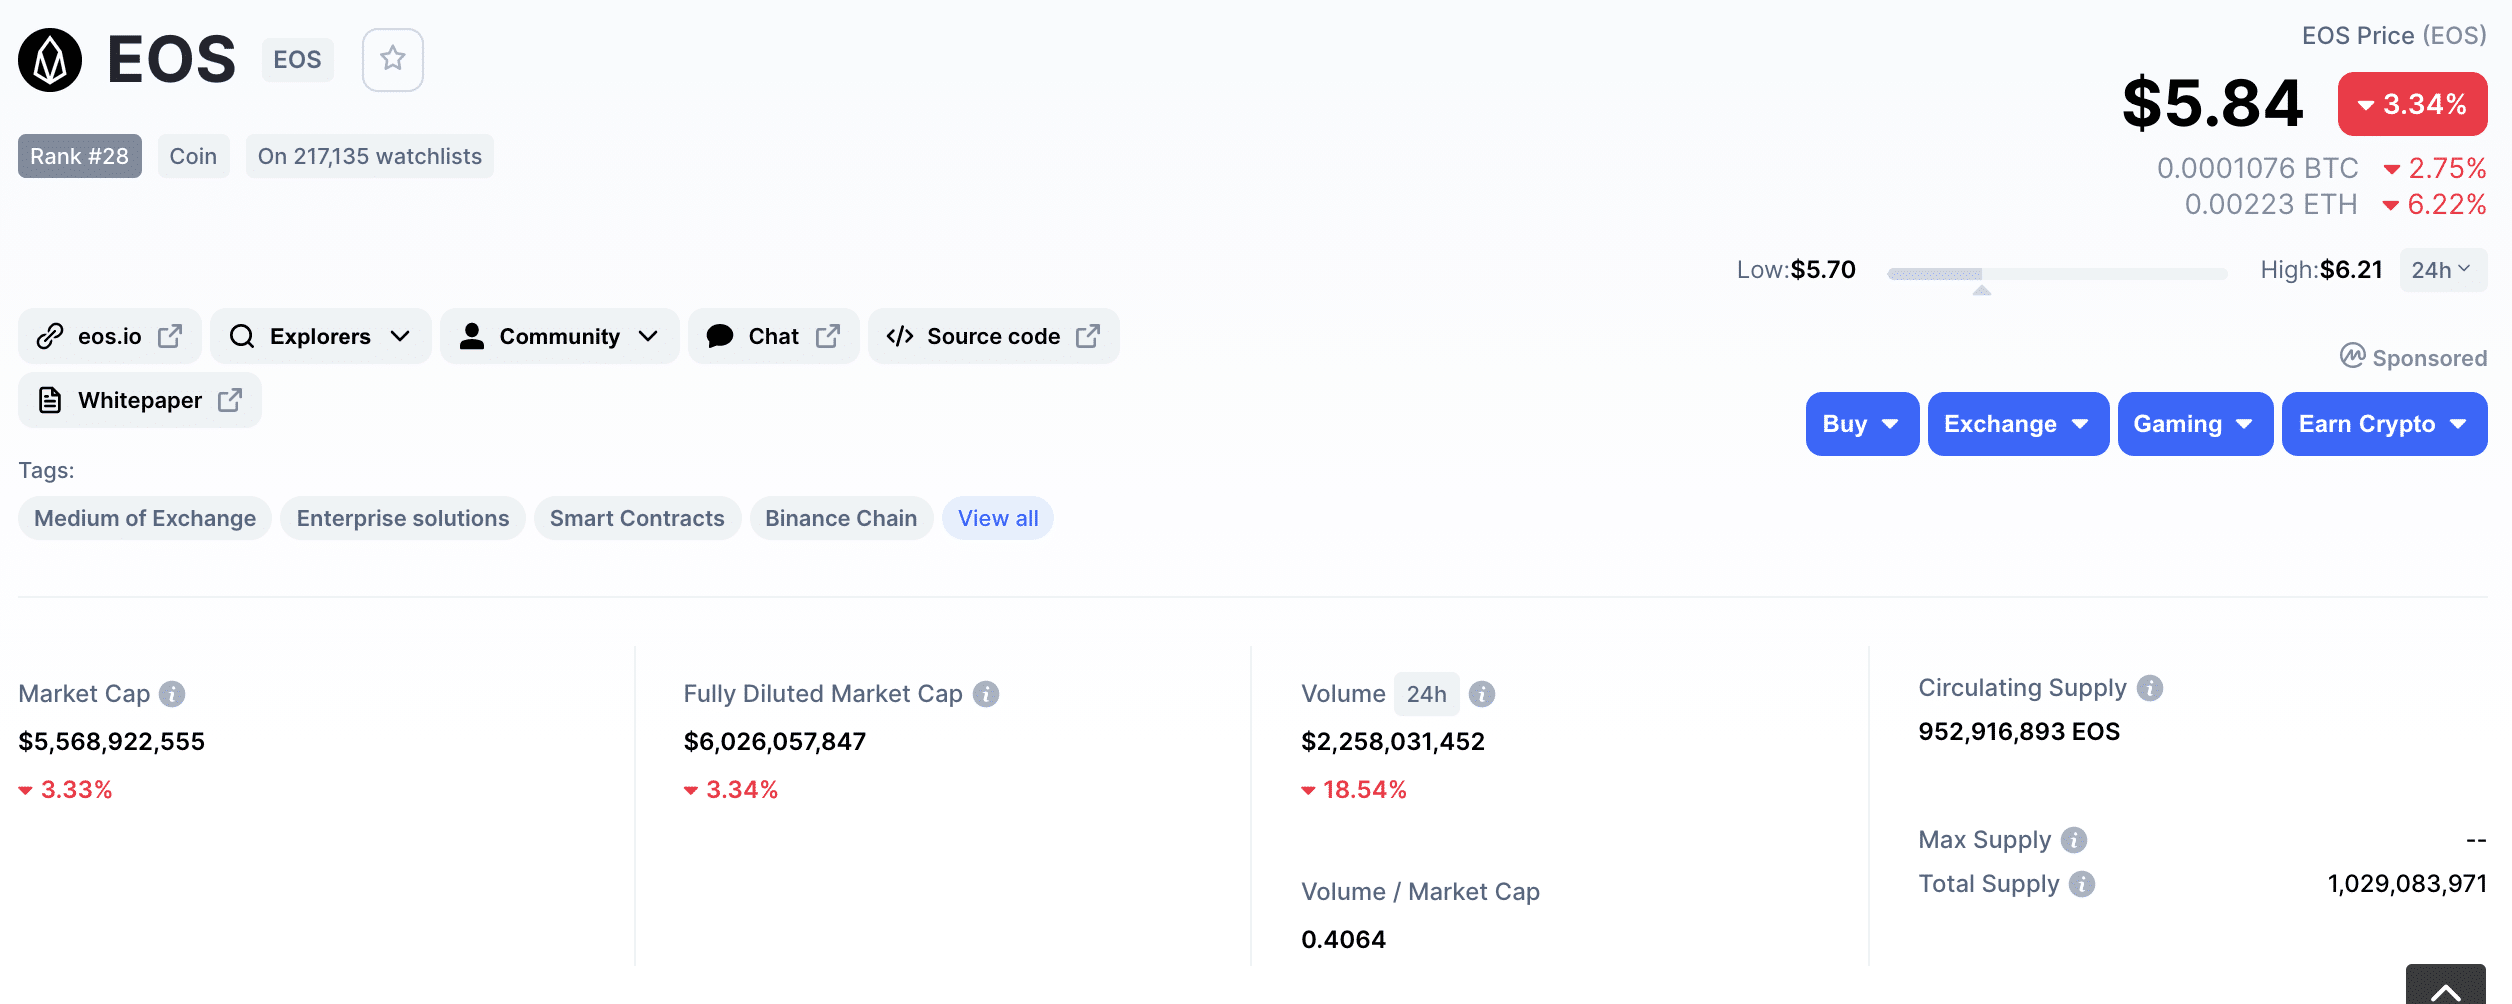2512x1004 pixels.
Task: Click the Volume / Market Cap 0.4064 value
Action: [1344, 940]
